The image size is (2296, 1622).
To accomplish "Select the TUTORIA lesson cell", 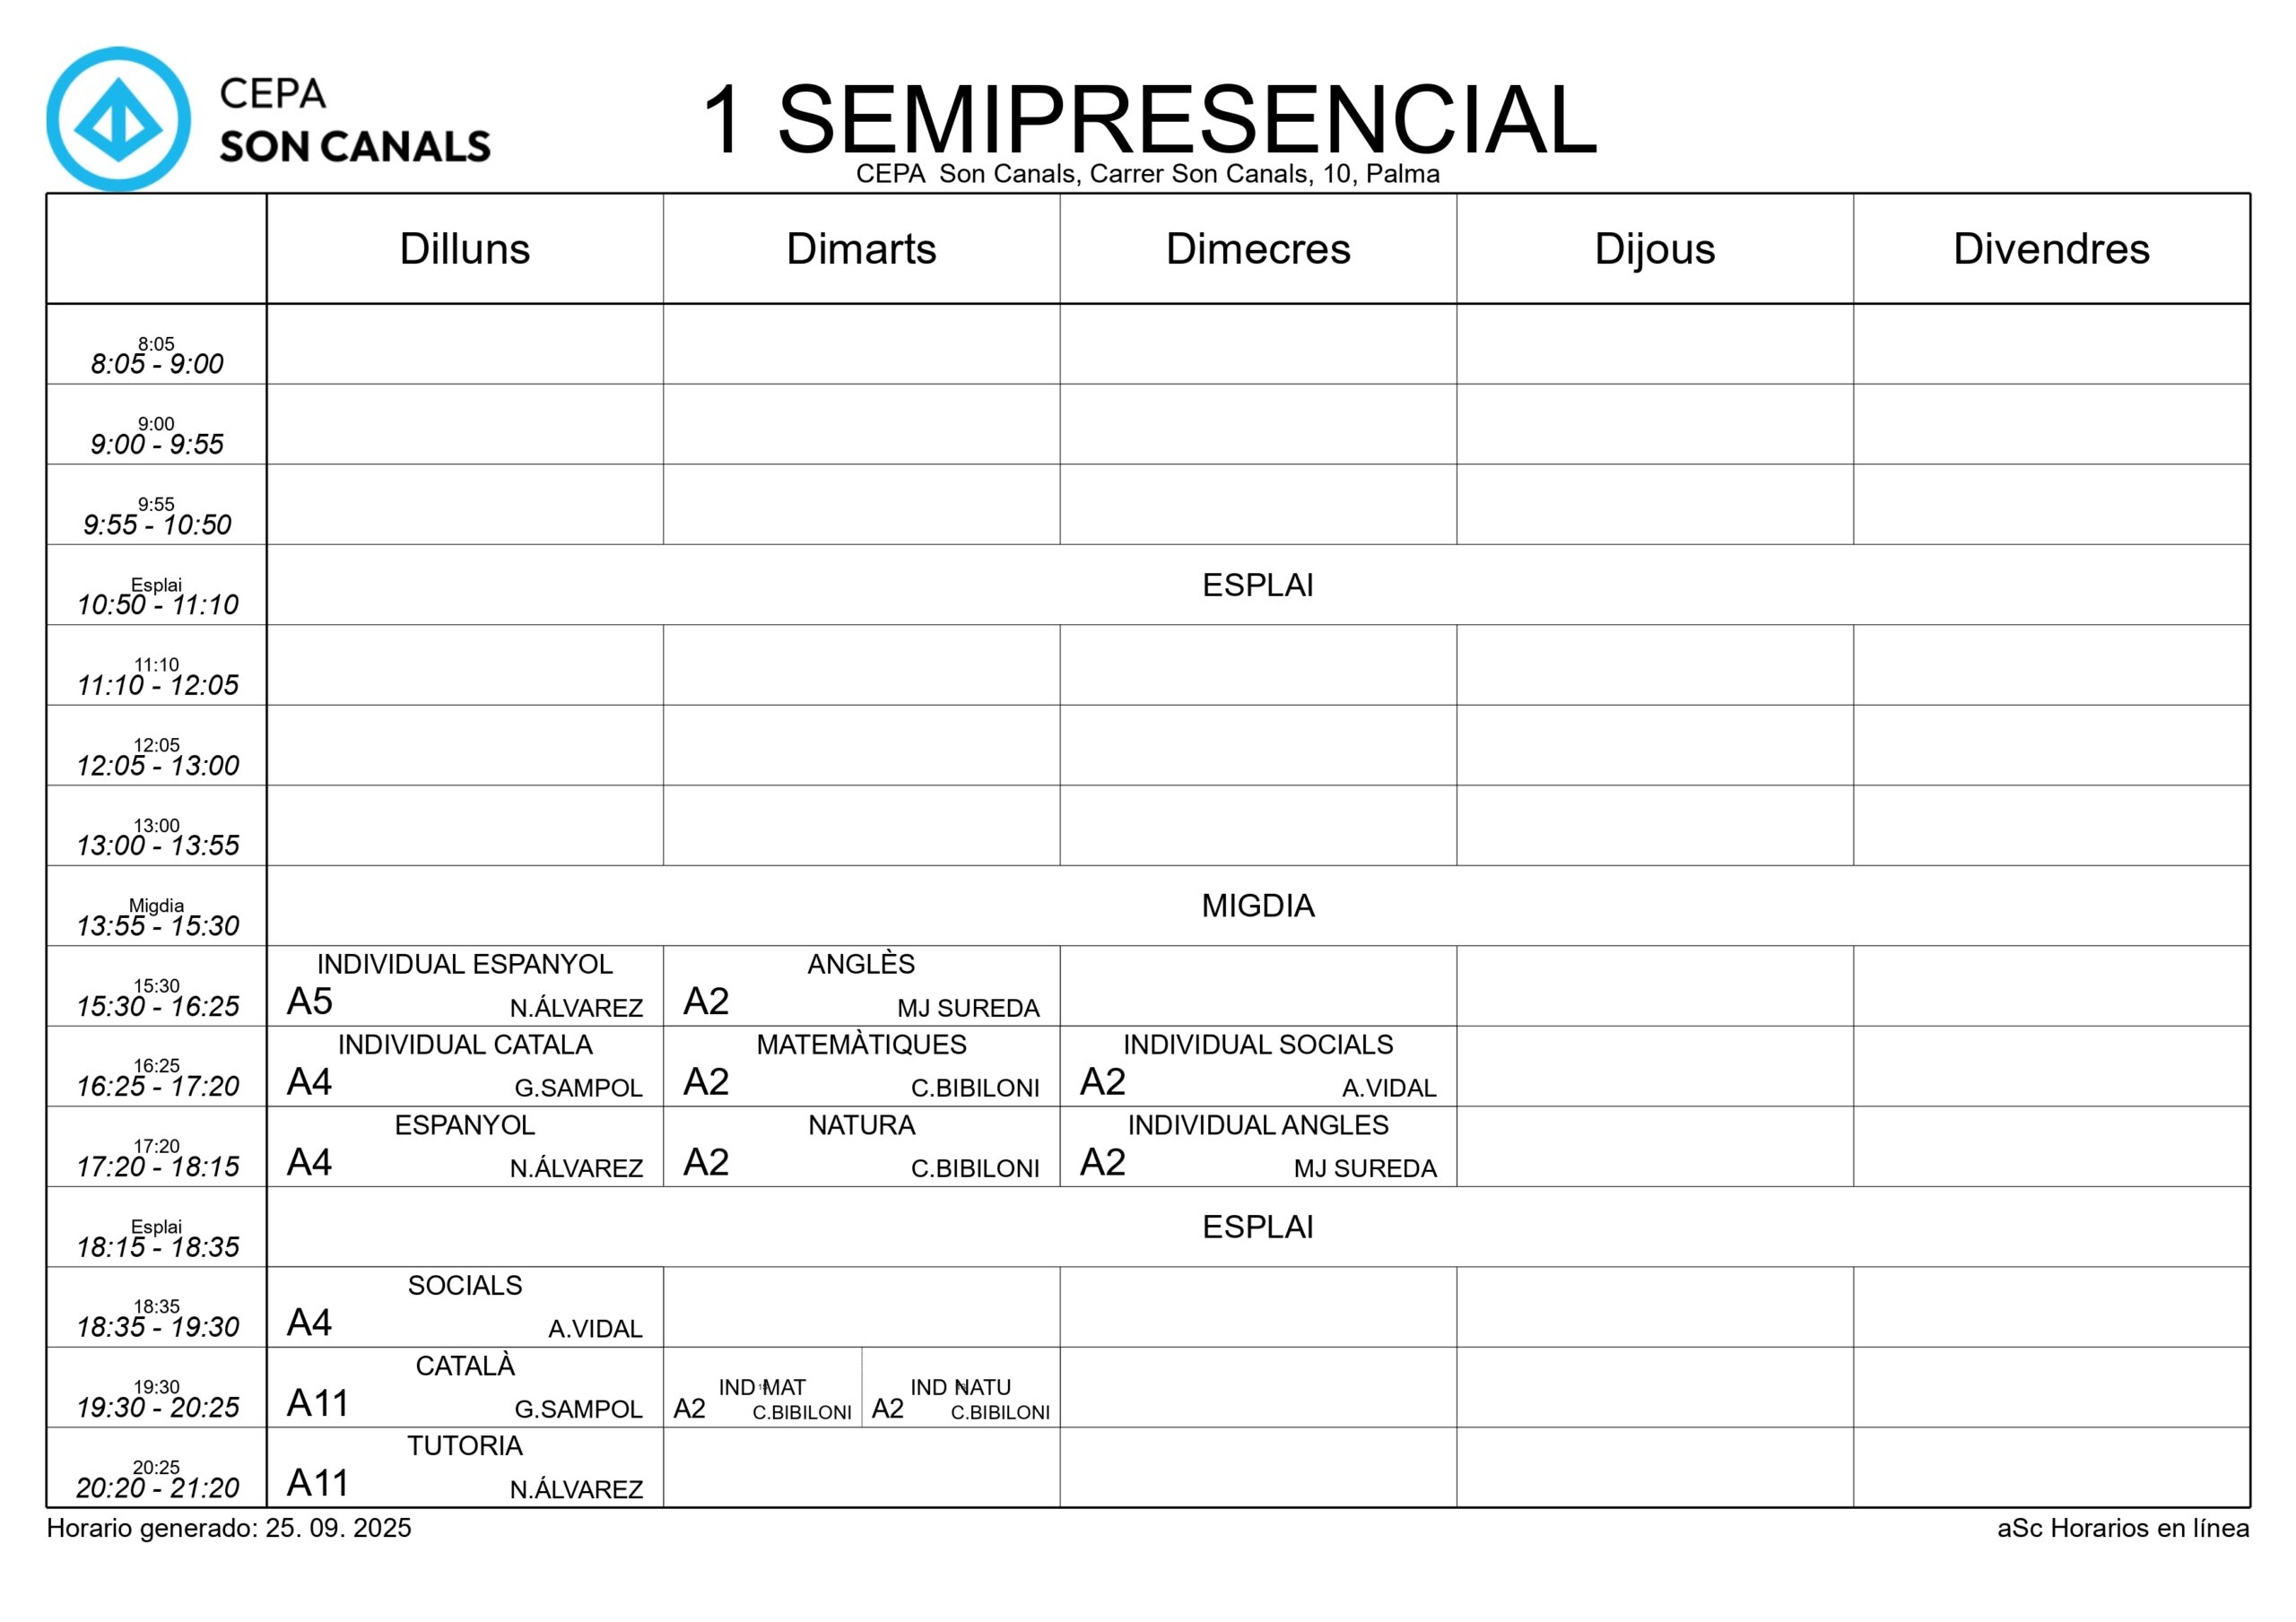I will point(464,1468).
